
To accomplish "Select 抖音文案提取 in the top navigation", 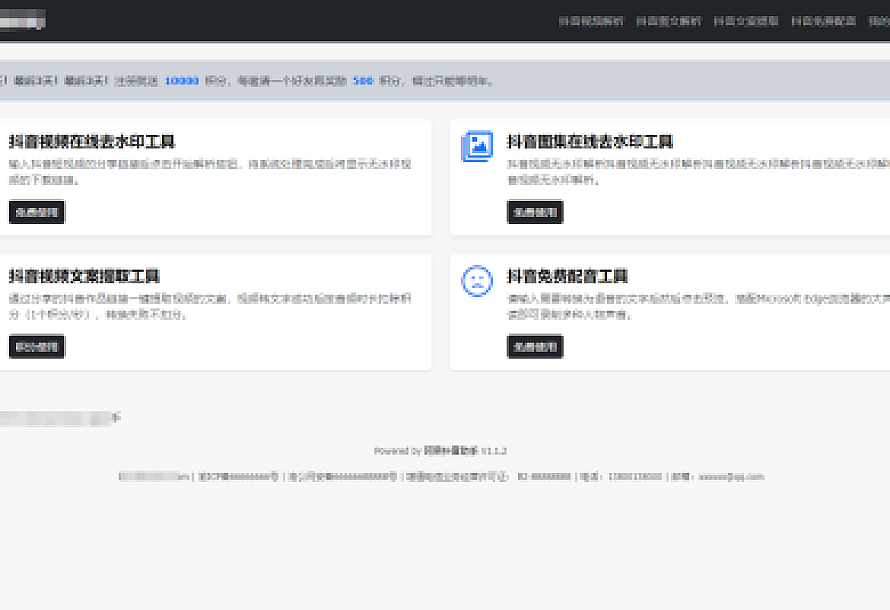I will pos(746,21).
